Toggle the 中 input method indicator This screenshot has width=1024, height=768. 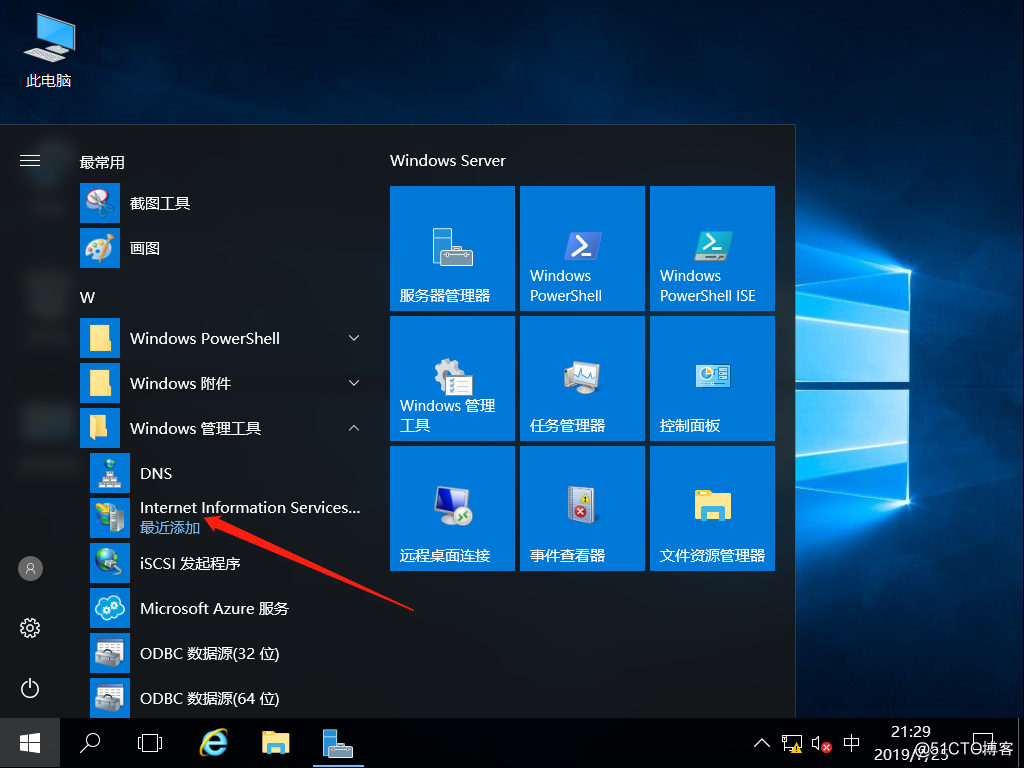[x=852, y=743]
